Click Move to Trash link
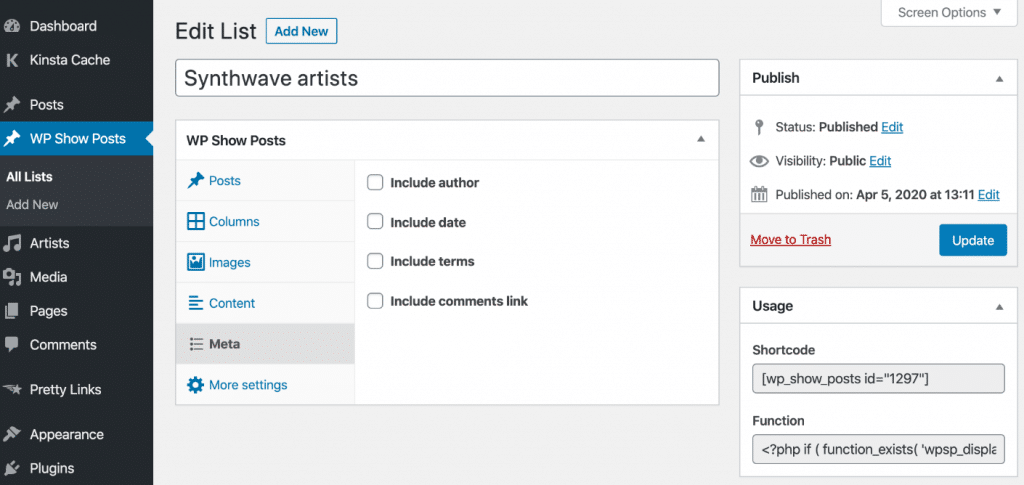Screen dimensions: 1024x485 coord(790,240)
